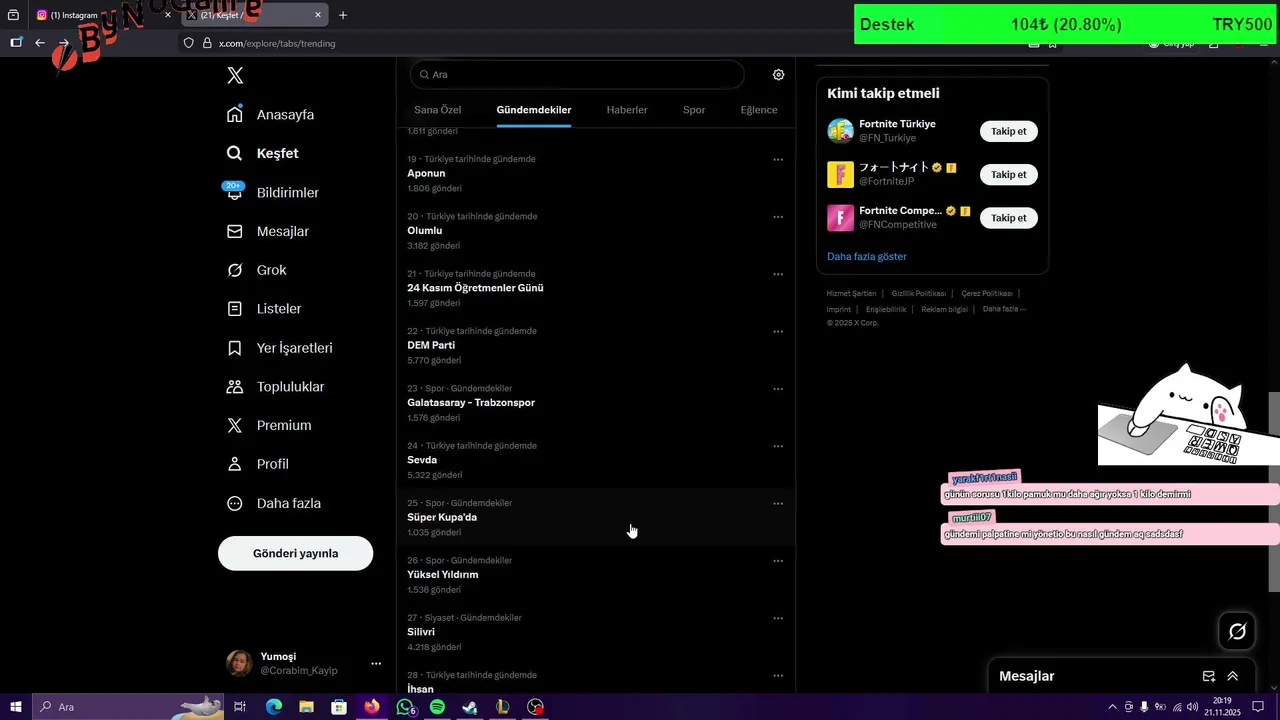Open account menu dots next to Yumoşi

pos(376,664)
